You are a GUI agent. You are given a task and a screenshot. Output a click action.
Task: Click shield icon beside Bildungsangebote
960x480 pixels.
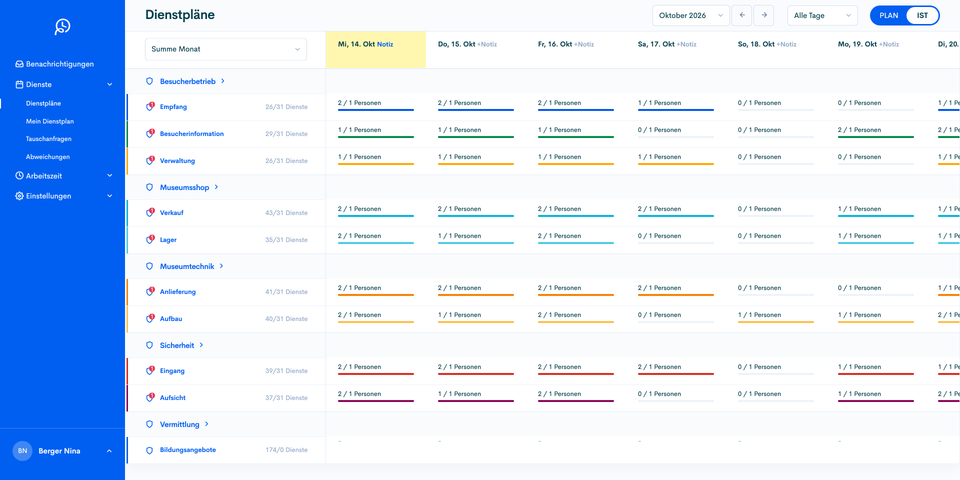pos(149,450)
